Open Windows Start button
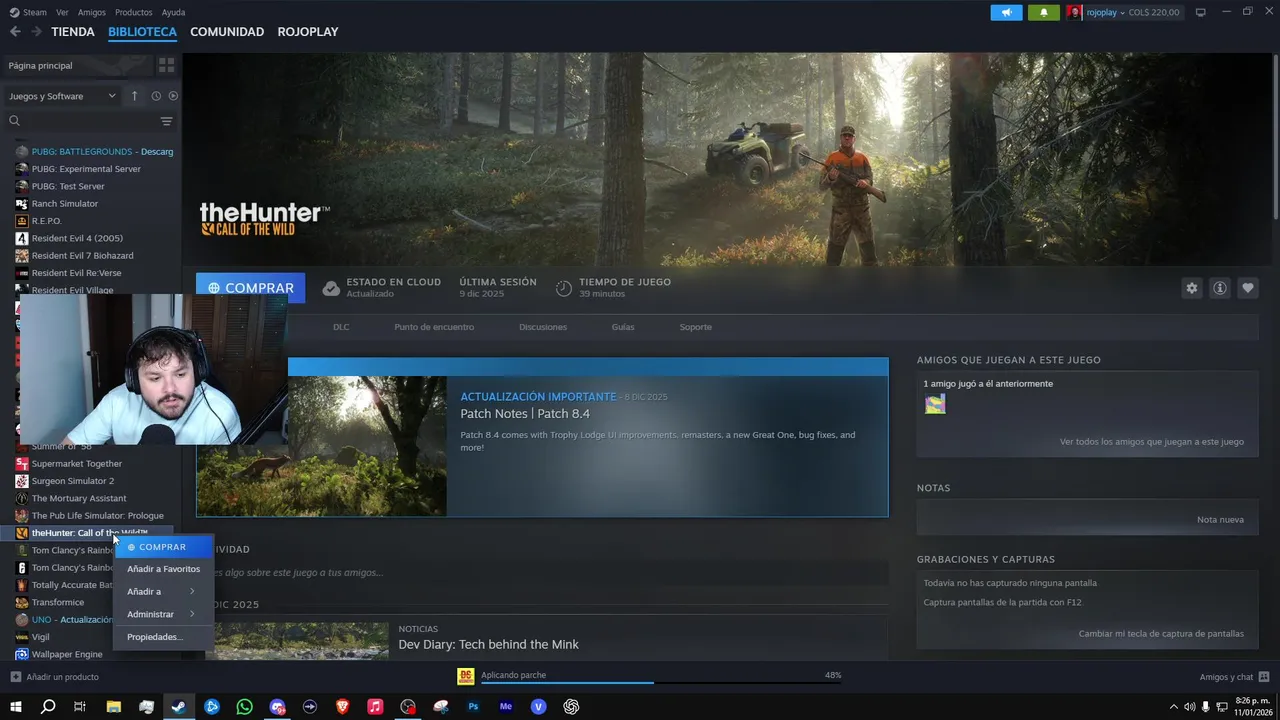The width and height of the screenshot is (1280, 720). [15, 707]
